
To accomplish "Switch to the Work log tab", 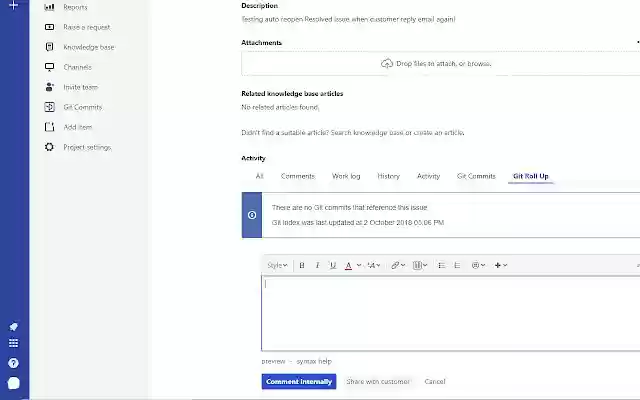I will tap(346, 176).
